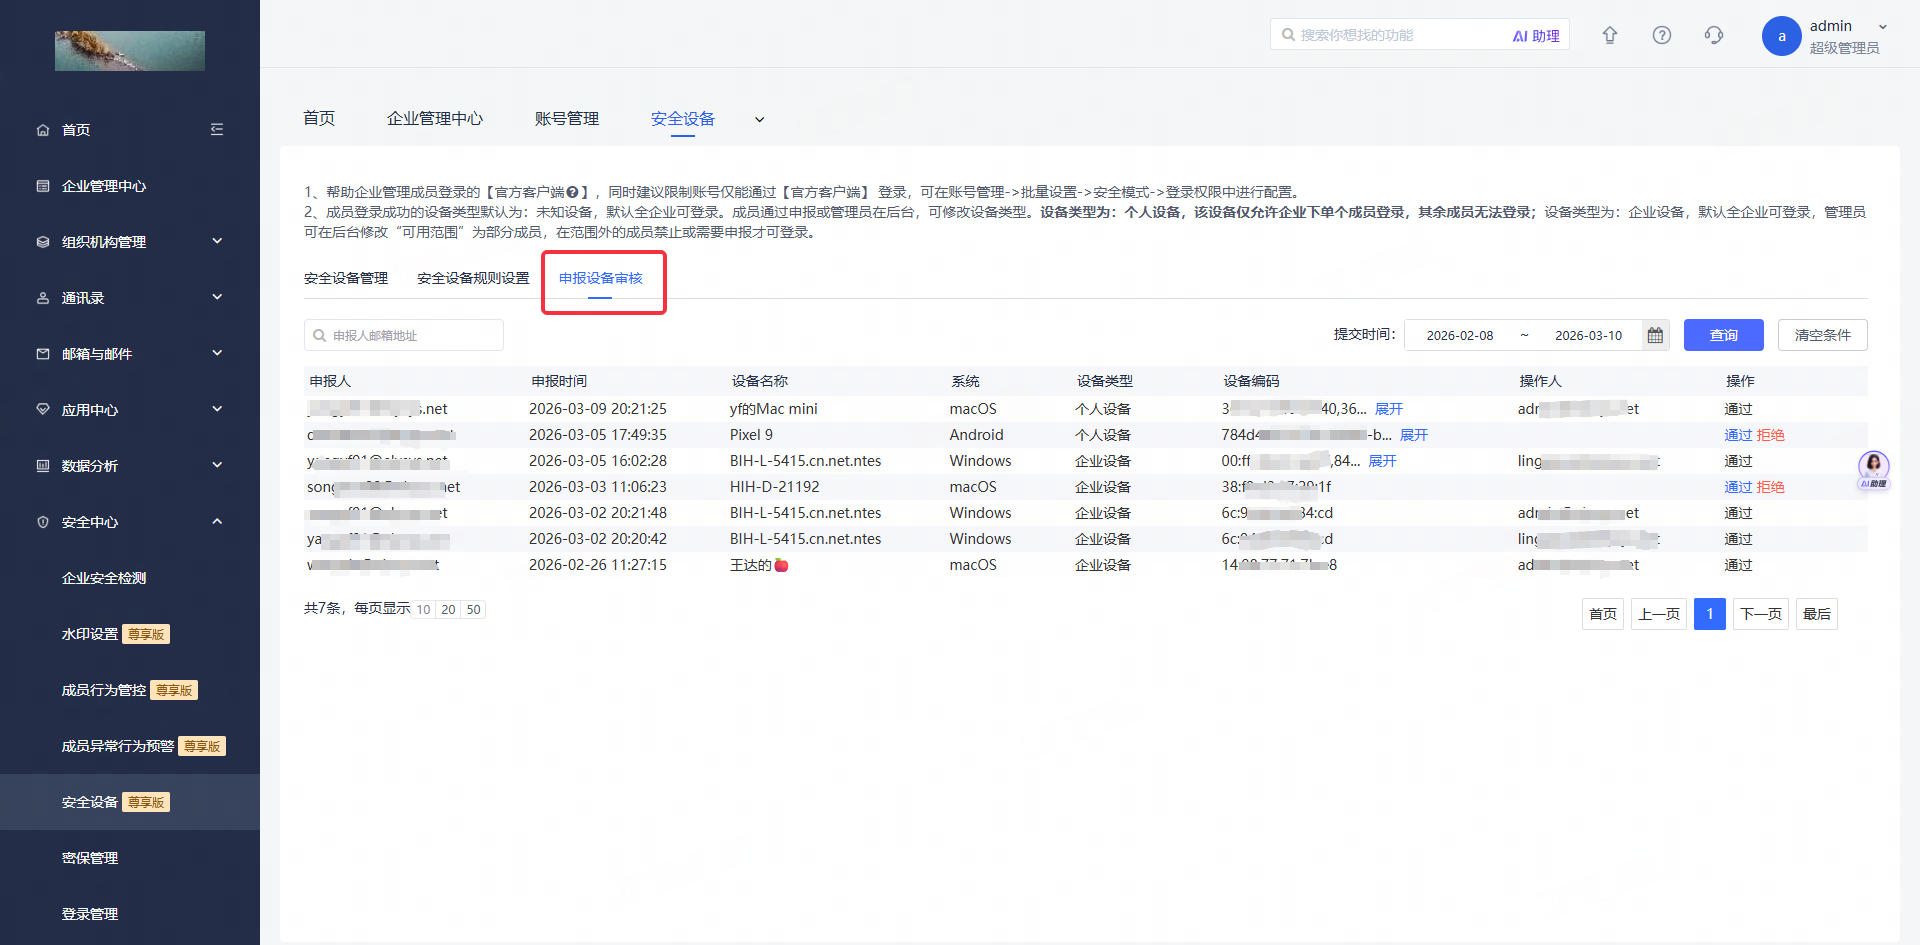Open the floating AI assistant avatar

click(1873, 468)
